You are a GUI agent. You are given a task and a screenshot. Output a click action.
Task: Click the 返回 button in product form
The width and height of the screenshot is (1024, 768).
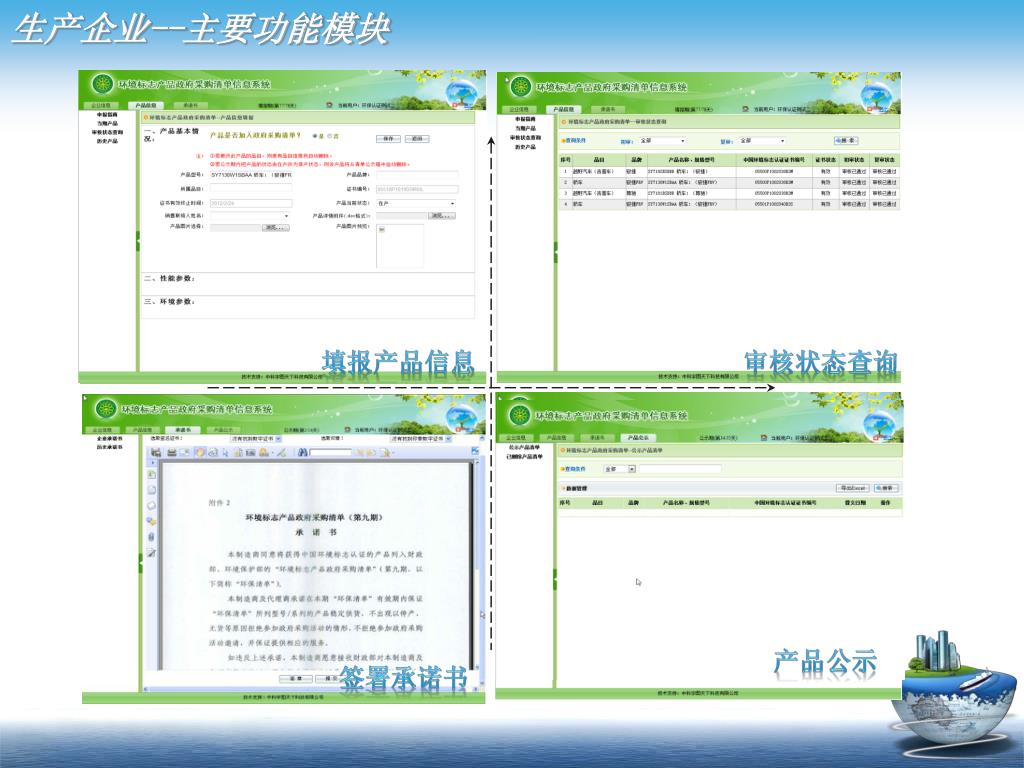click(x=417, y=139)
